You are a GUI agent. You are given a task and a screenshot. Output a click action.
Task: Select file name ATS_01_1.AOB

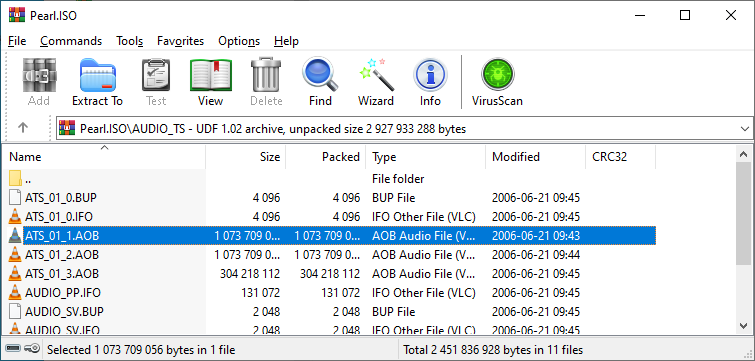(62, 235)
